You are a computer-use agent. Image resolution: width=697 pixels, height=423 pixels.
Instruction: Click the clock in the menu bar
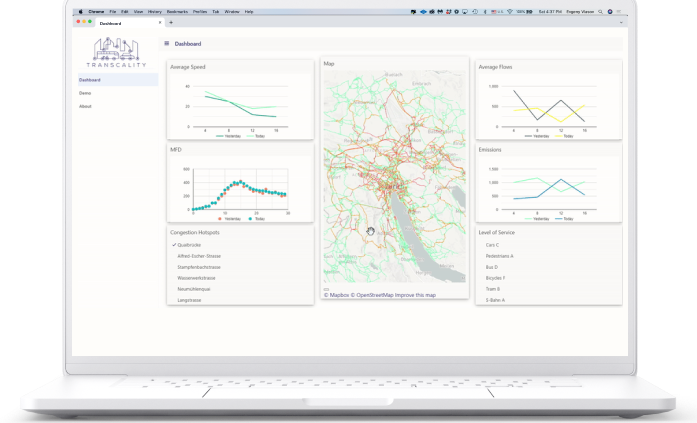pos(550,12)
